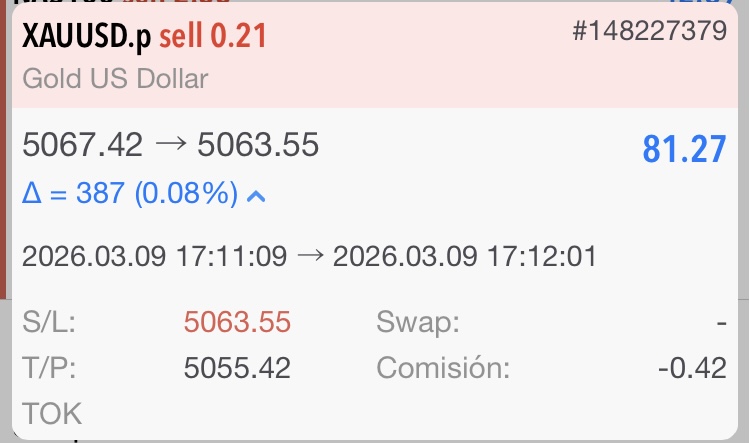
Task: Click the Gold US Dollar description
Action: pos(115,78)
